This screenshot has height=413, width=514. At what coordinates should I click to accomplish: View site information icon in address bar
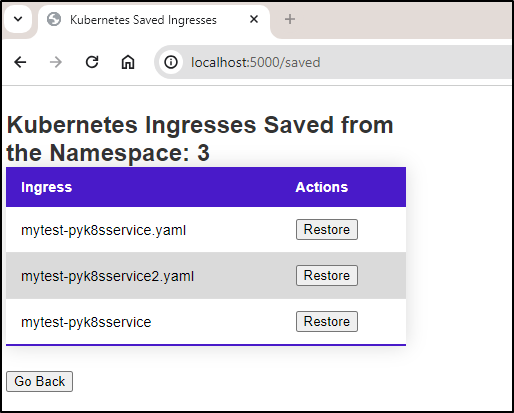171,62
